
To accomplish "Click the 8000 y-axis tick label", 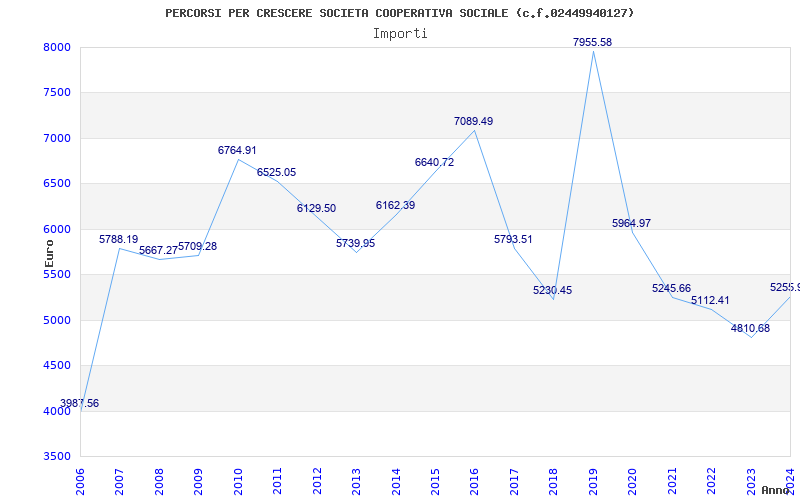I will pos(56,47).
